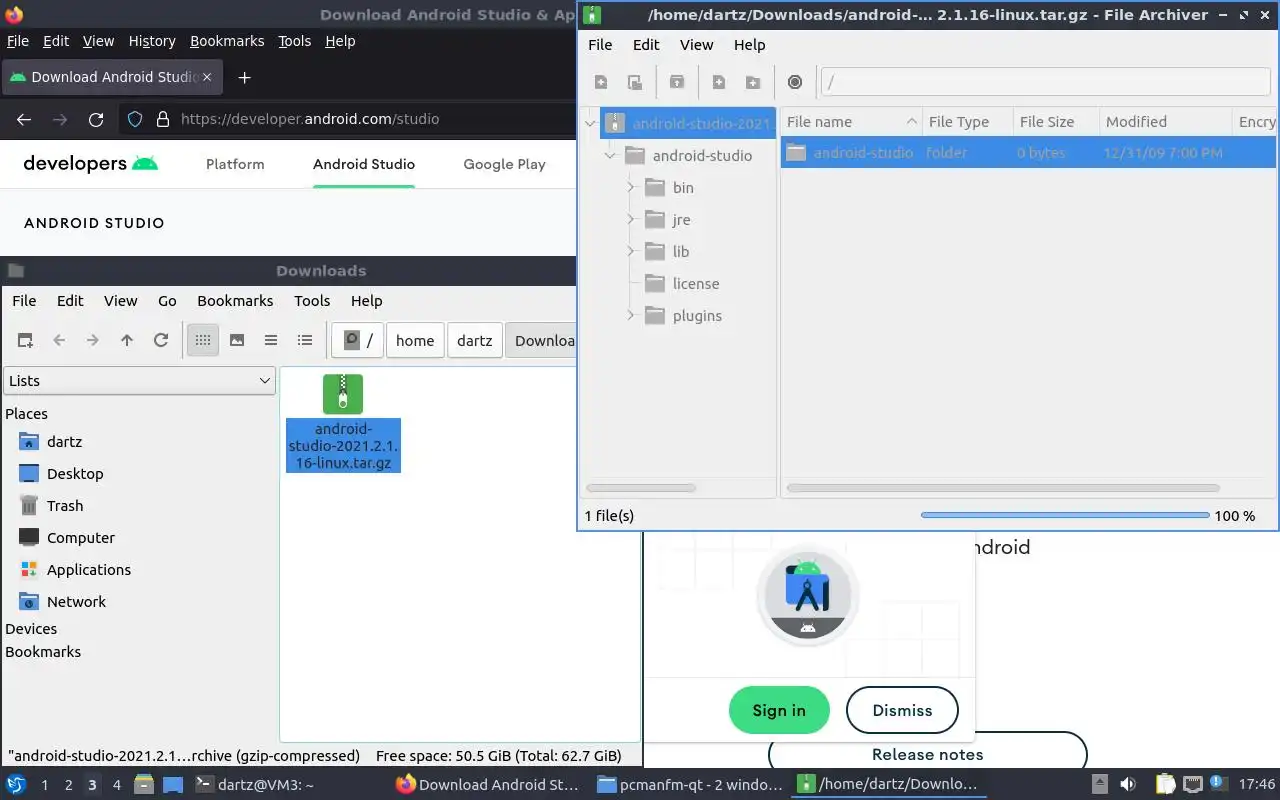Click Firefox tracking protection shield icon
The width and height of the screenshot is (1280, 800).
[x=135, y=119]
